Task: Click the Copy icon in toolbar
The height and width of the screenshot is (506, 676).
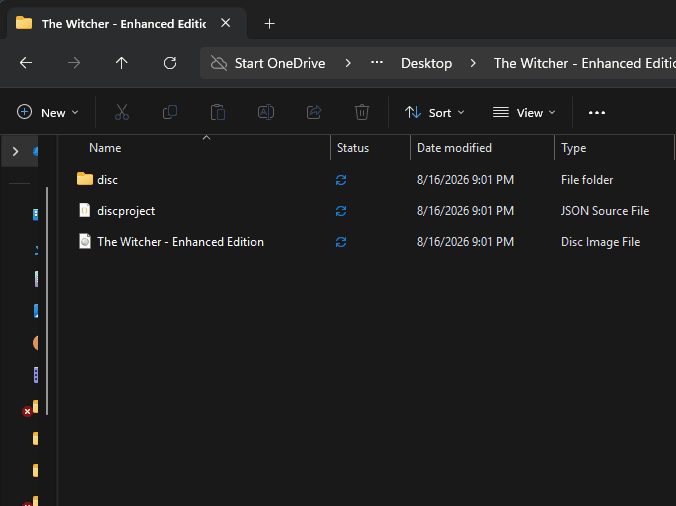Action: [x=170, y=112]
